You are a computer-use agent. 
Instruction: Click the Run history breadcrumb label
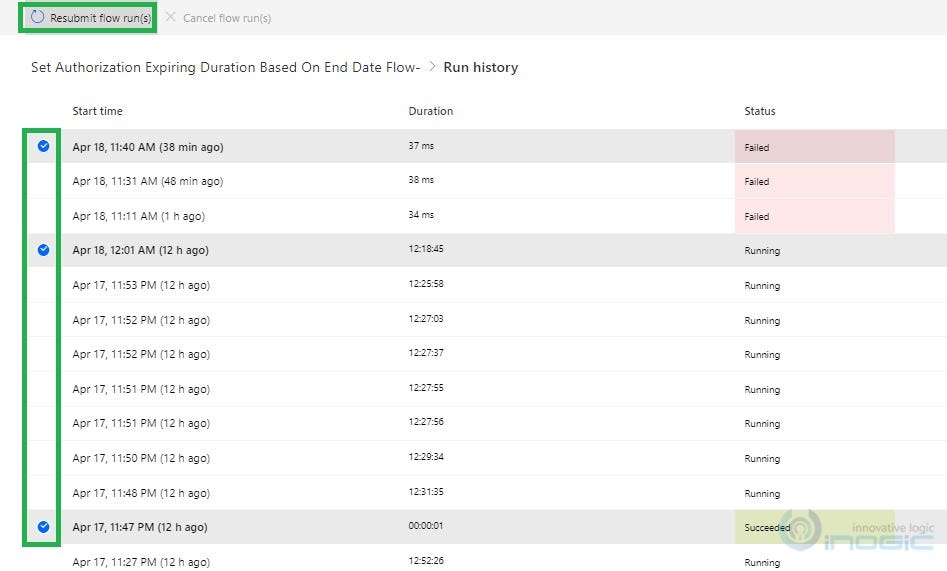(481, 67)
